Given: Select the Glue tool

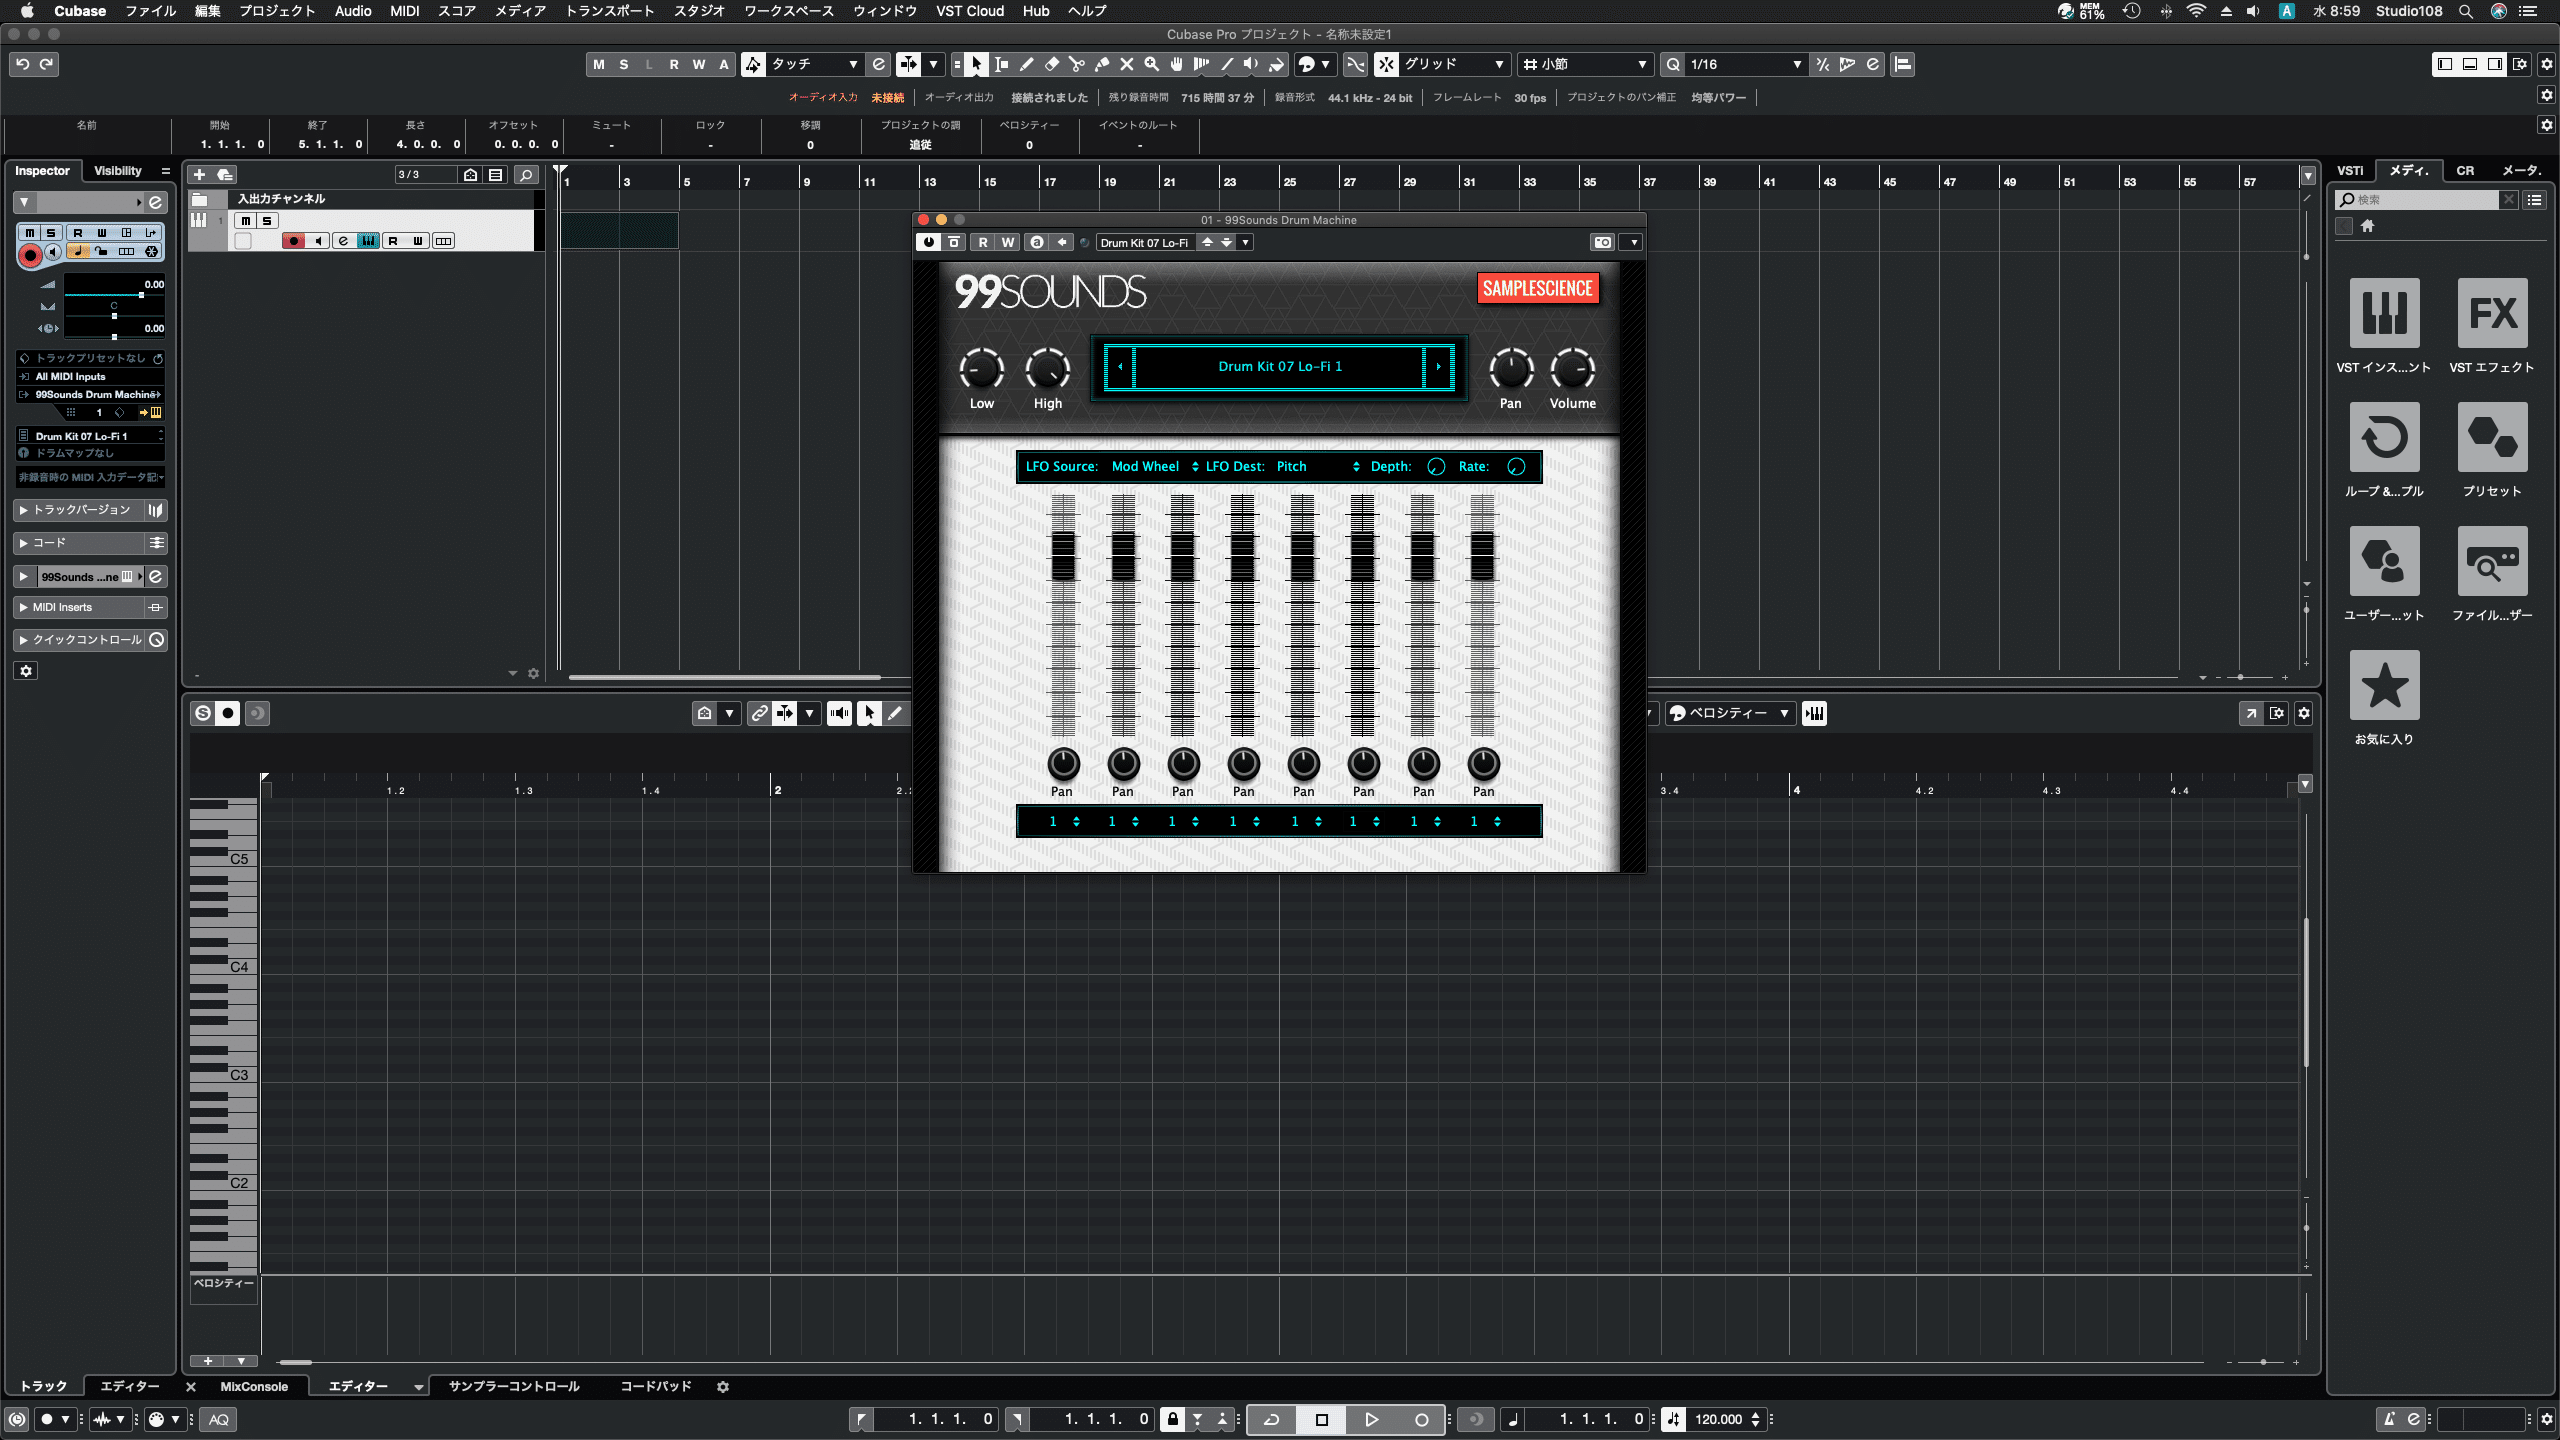Looking at the screenshot, I should click(1101, 64).
